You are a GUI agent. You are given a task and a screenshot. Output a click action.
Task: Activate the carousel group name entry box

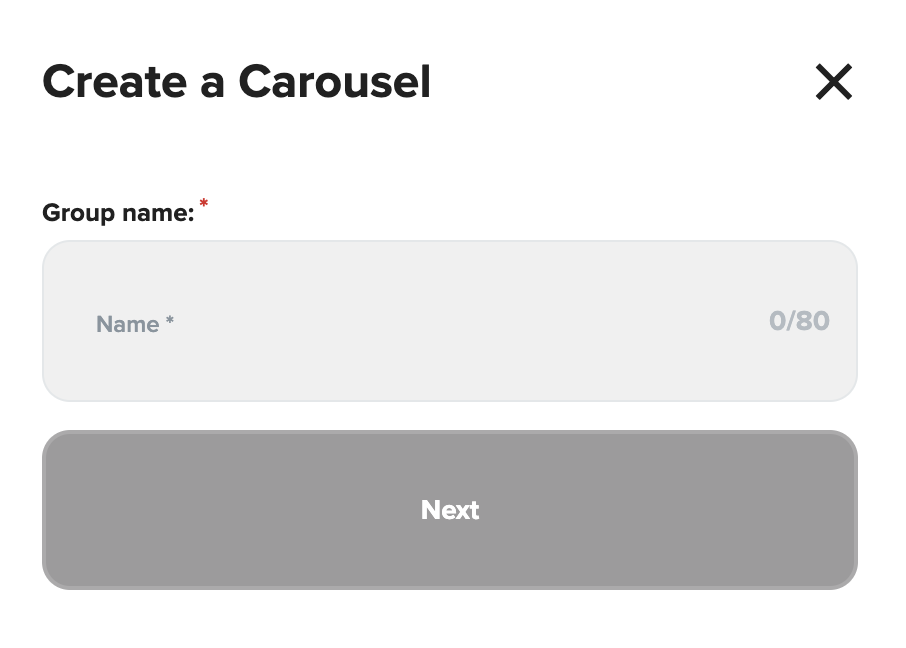(x=449, y=321)
